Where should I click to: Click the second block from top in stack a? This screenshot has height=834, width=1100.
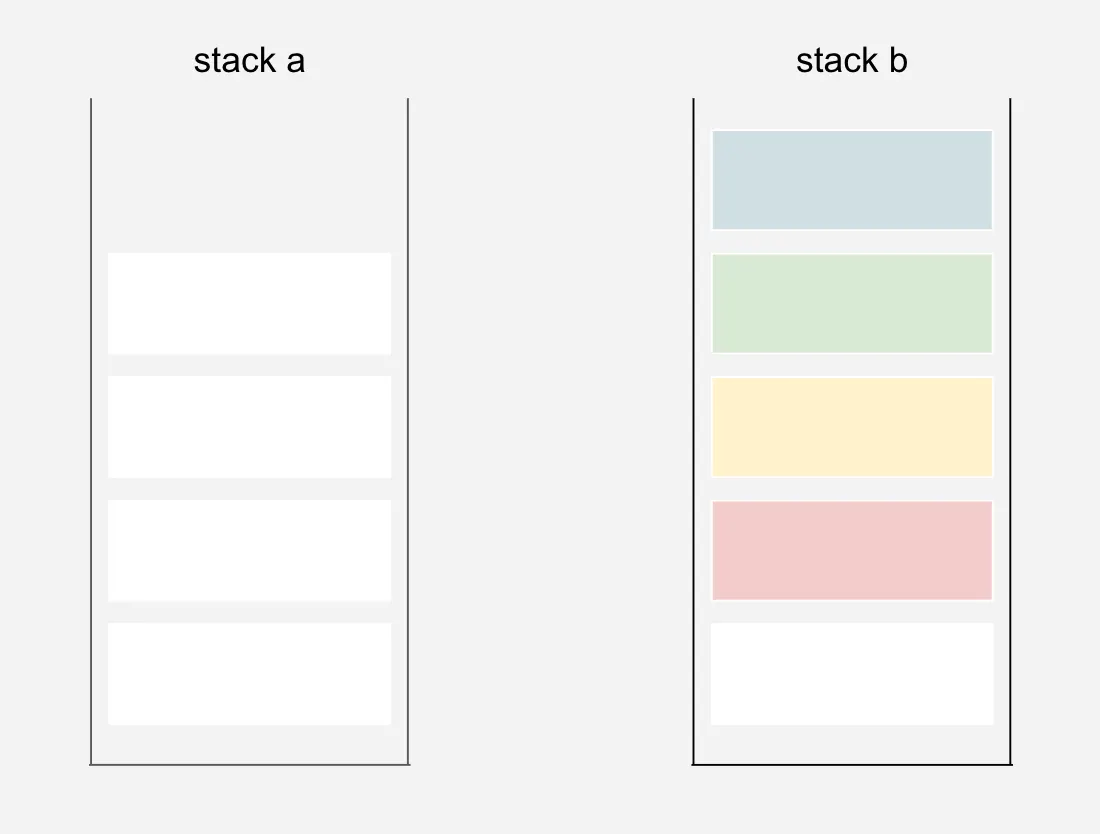click(249, 427)
